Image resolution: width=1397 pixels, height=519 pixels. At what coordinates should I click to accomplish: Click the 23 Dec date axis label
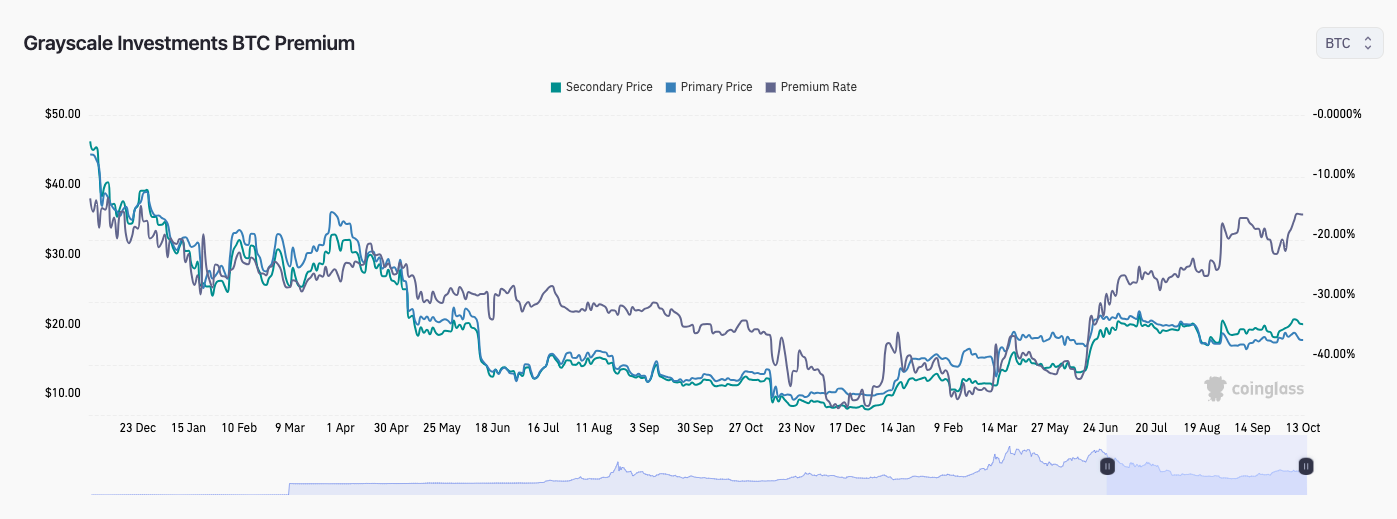[x=138, y=428]
